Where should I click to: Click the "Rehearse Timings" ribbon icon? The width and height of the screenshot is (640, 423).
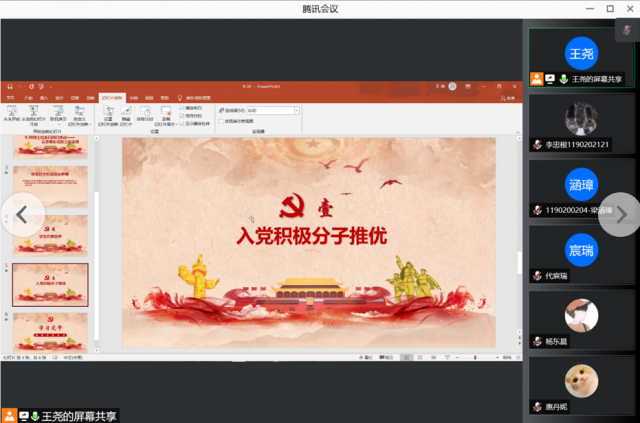145,112
